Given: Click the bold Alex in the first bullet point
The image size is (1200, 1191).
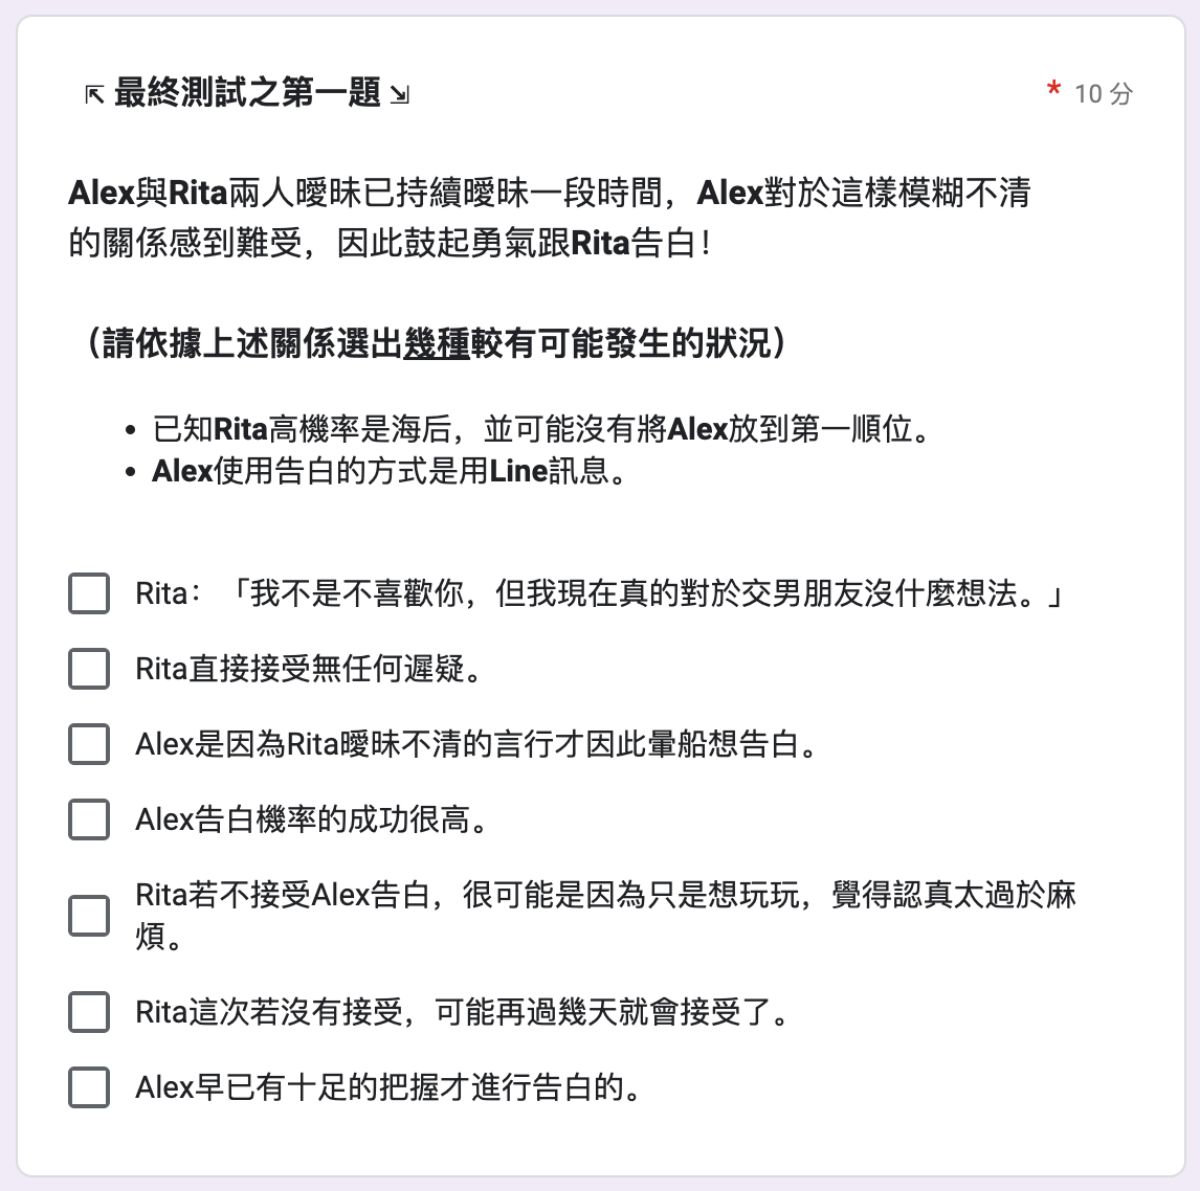Looking at the screenshot, I should pos(696,429).
